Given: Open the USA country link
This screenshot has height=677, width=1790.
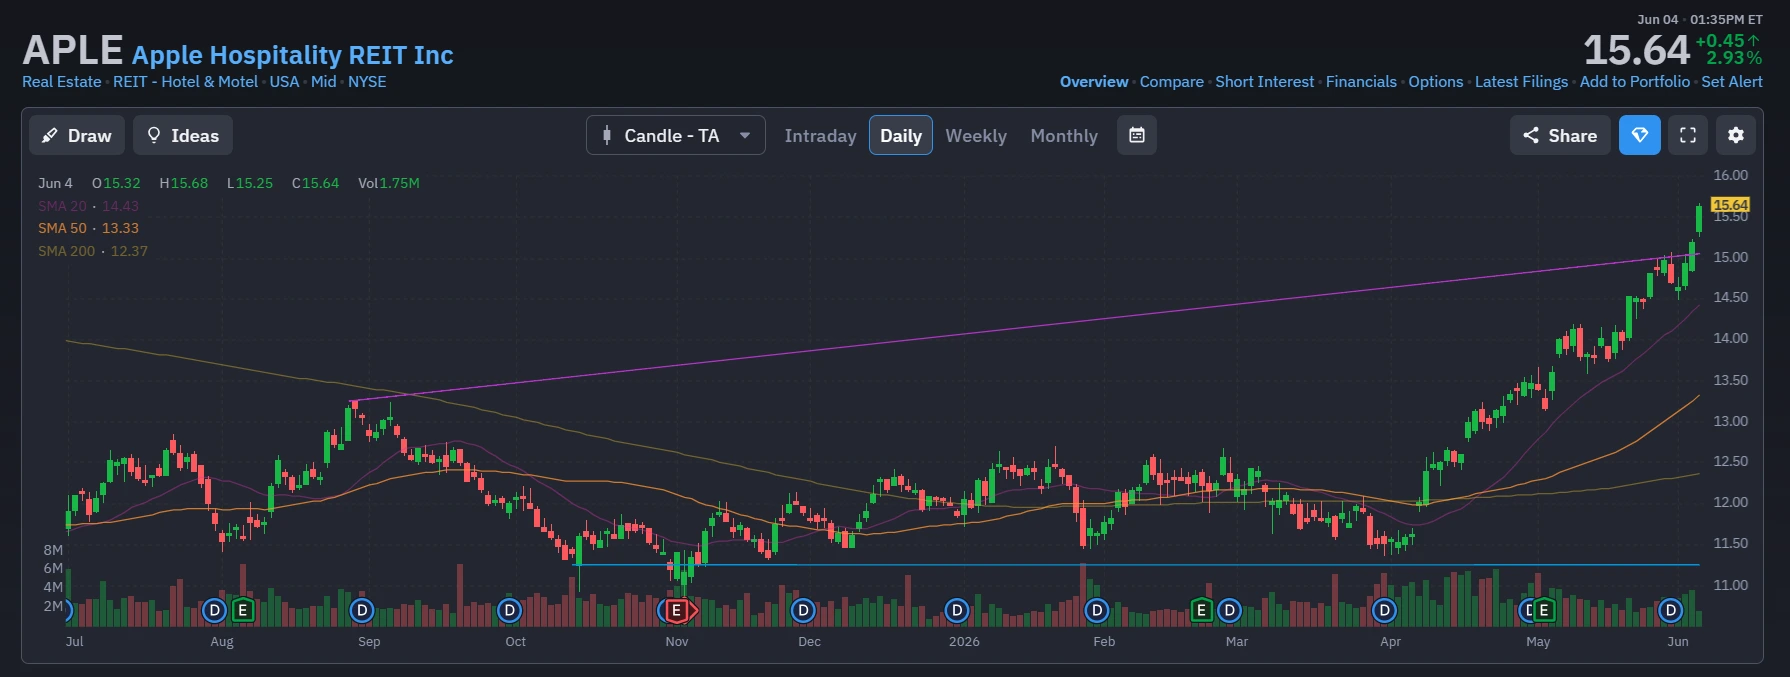Looking at the screenshot, I should click(x=284, y=82).
